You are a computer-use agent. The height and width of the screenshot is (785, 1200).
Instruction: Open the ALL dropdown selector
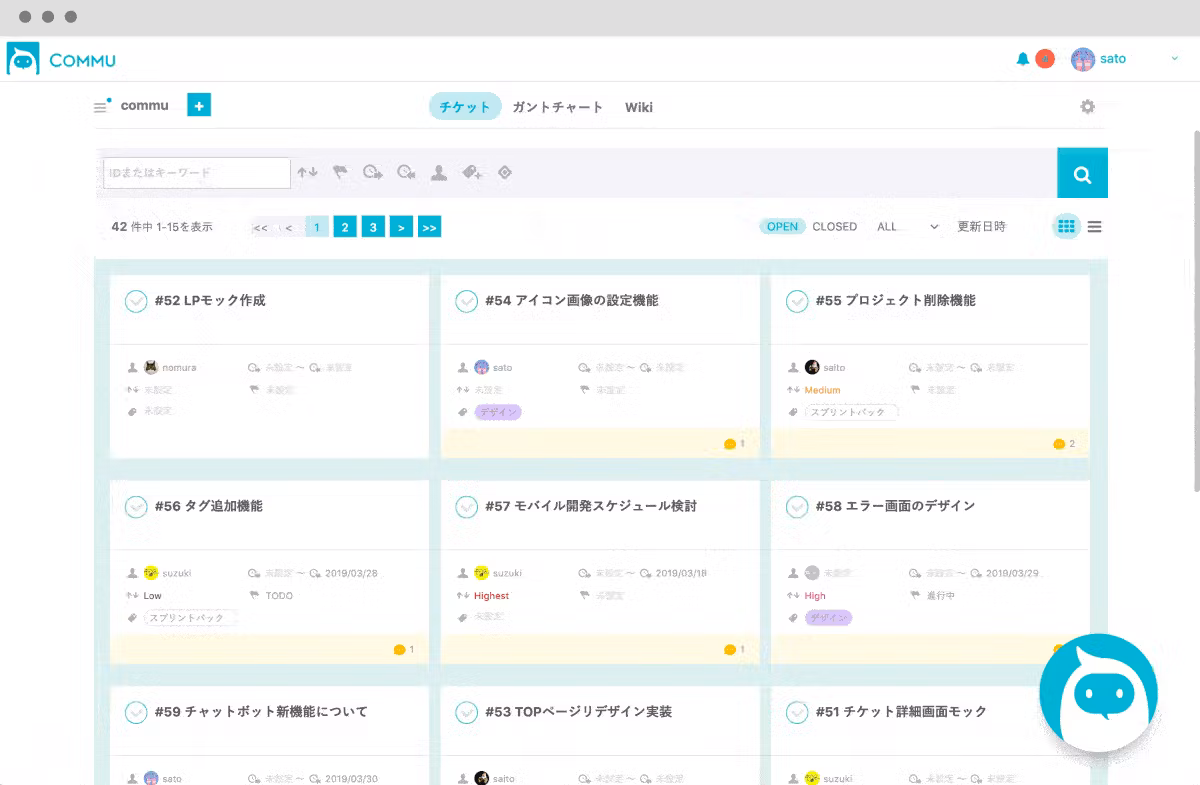pos(907,227)
